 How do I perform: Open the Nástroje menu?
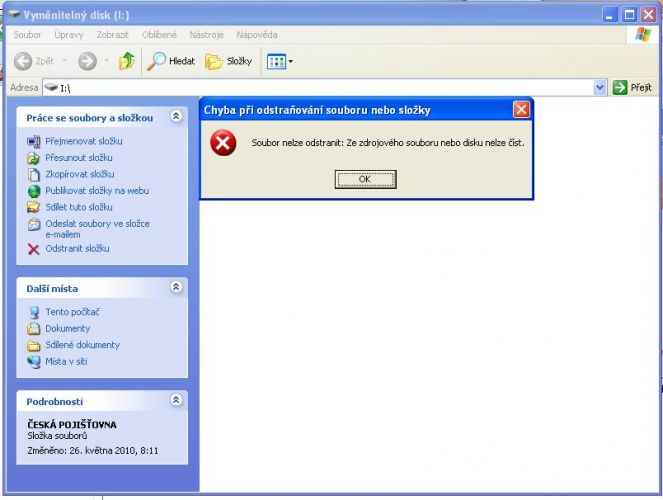coord(206,35)
